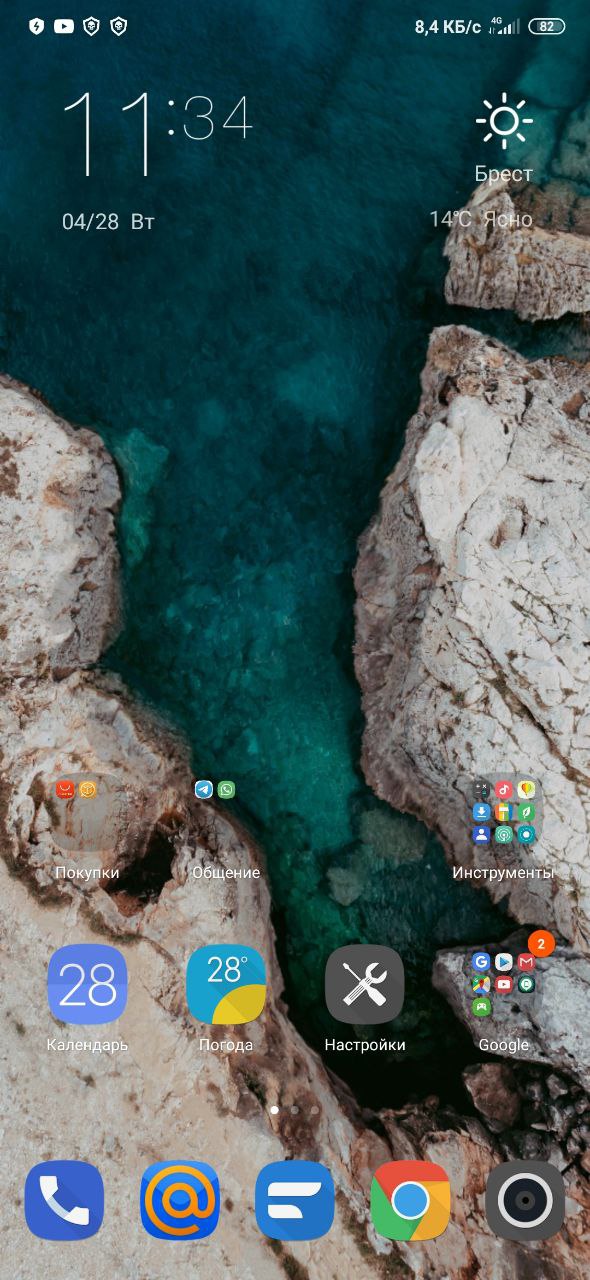Tap the Google folder label text

(x=504, y=1045)
